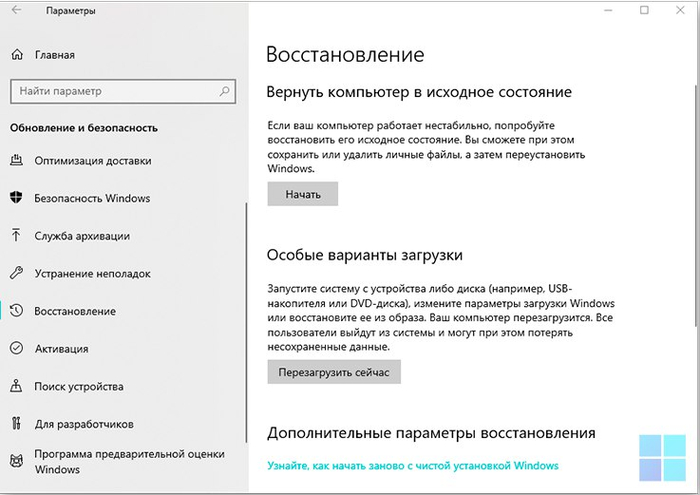
Task: Click the Windows Insider program icon
Action: [16, 461]
